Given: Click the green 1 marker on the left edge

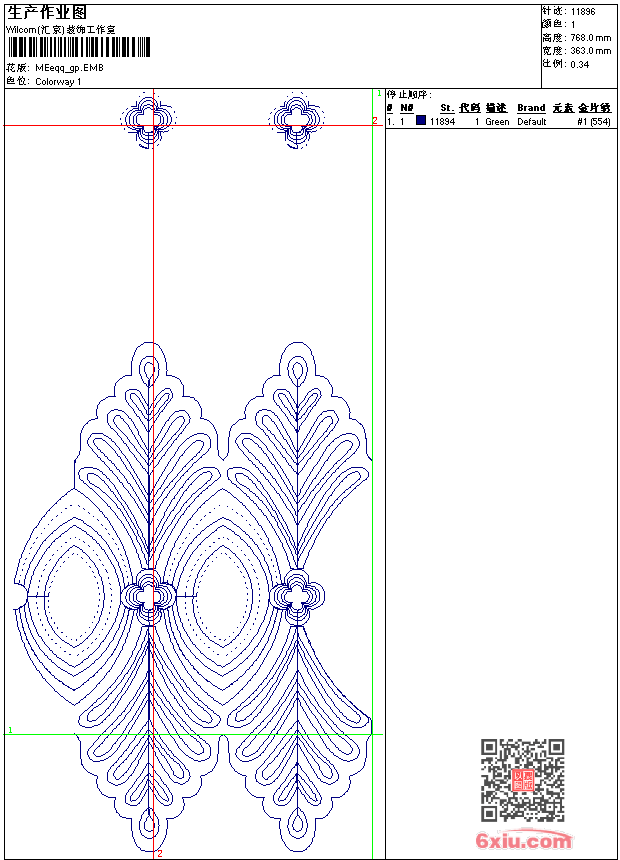Looking at the screenshot, I should pos(10,731).
